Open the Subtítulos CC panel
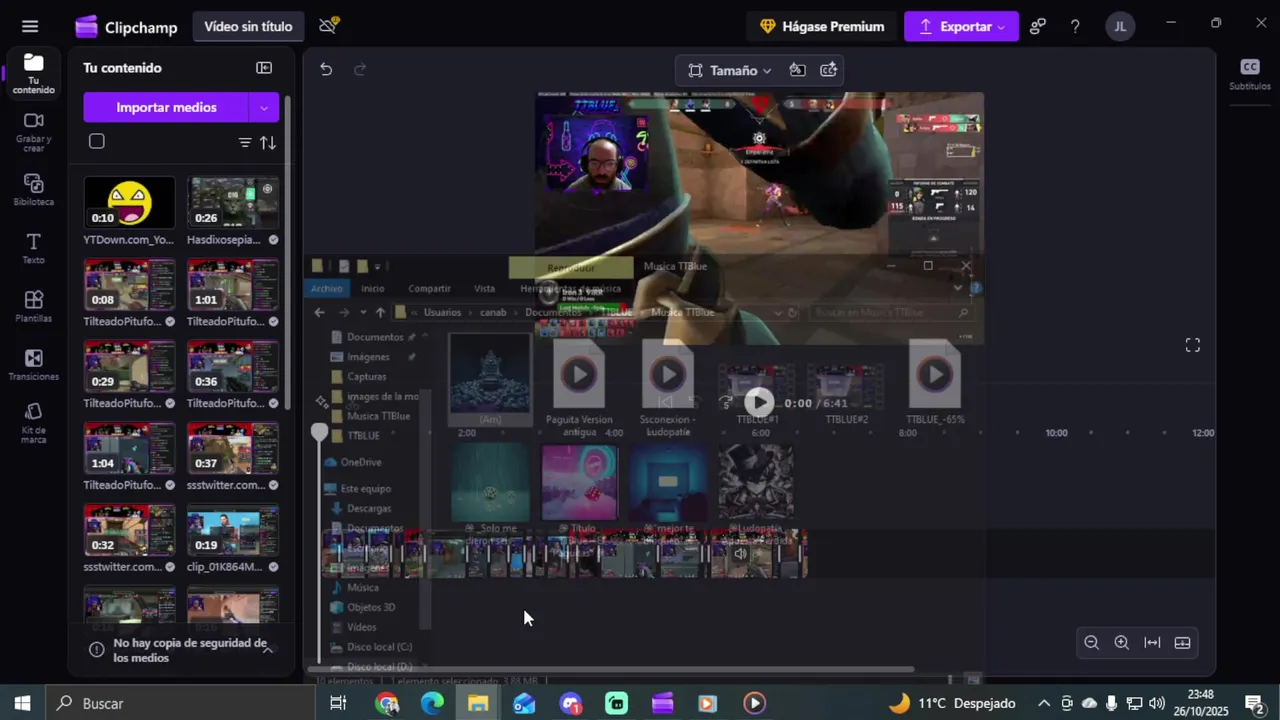Viewport: 1280px width, 720px height. [1250, 73]
